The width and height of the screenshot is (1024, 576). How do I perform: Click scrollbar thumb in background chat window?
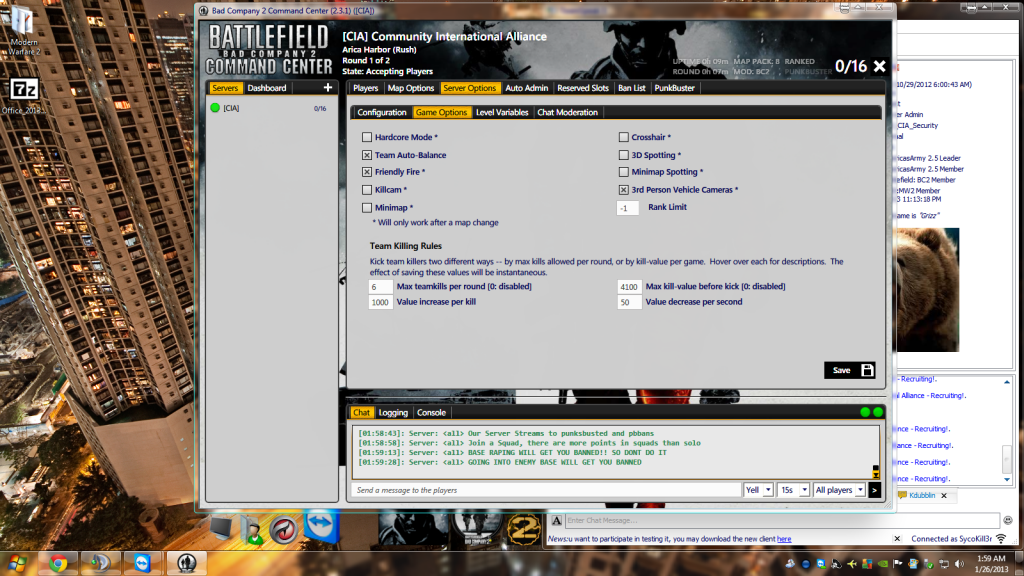(x=1007, y=458)
